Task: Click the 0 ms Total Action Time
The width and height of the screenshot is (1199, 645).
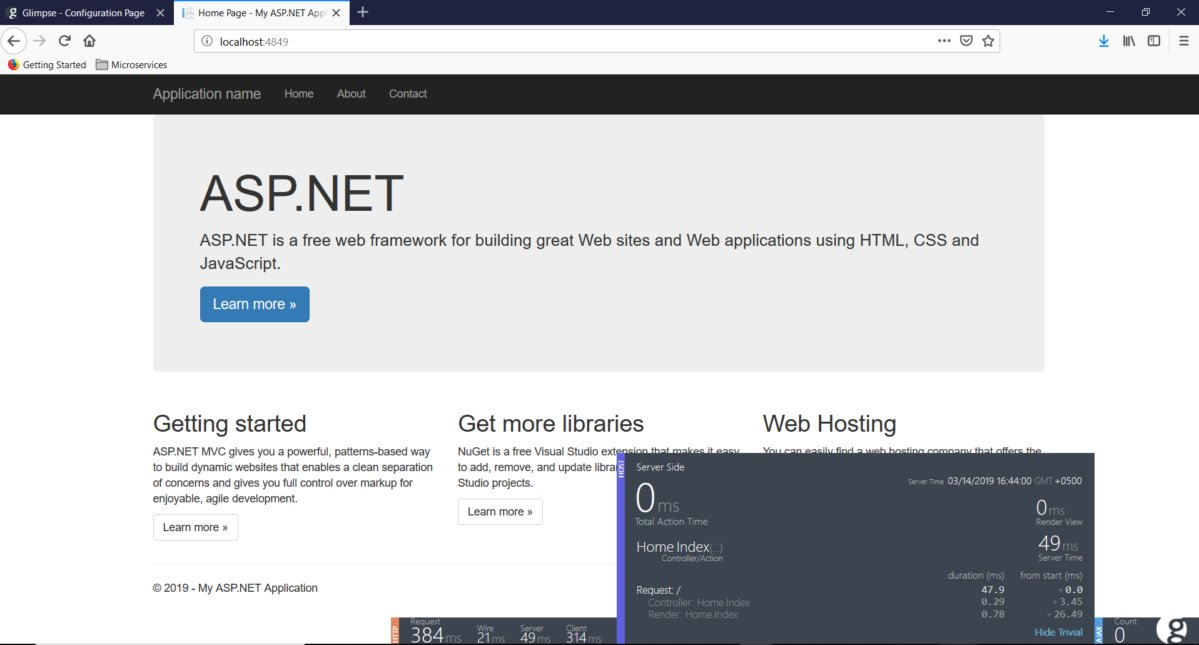Action: pyautogui.click(x=671, y=504)
